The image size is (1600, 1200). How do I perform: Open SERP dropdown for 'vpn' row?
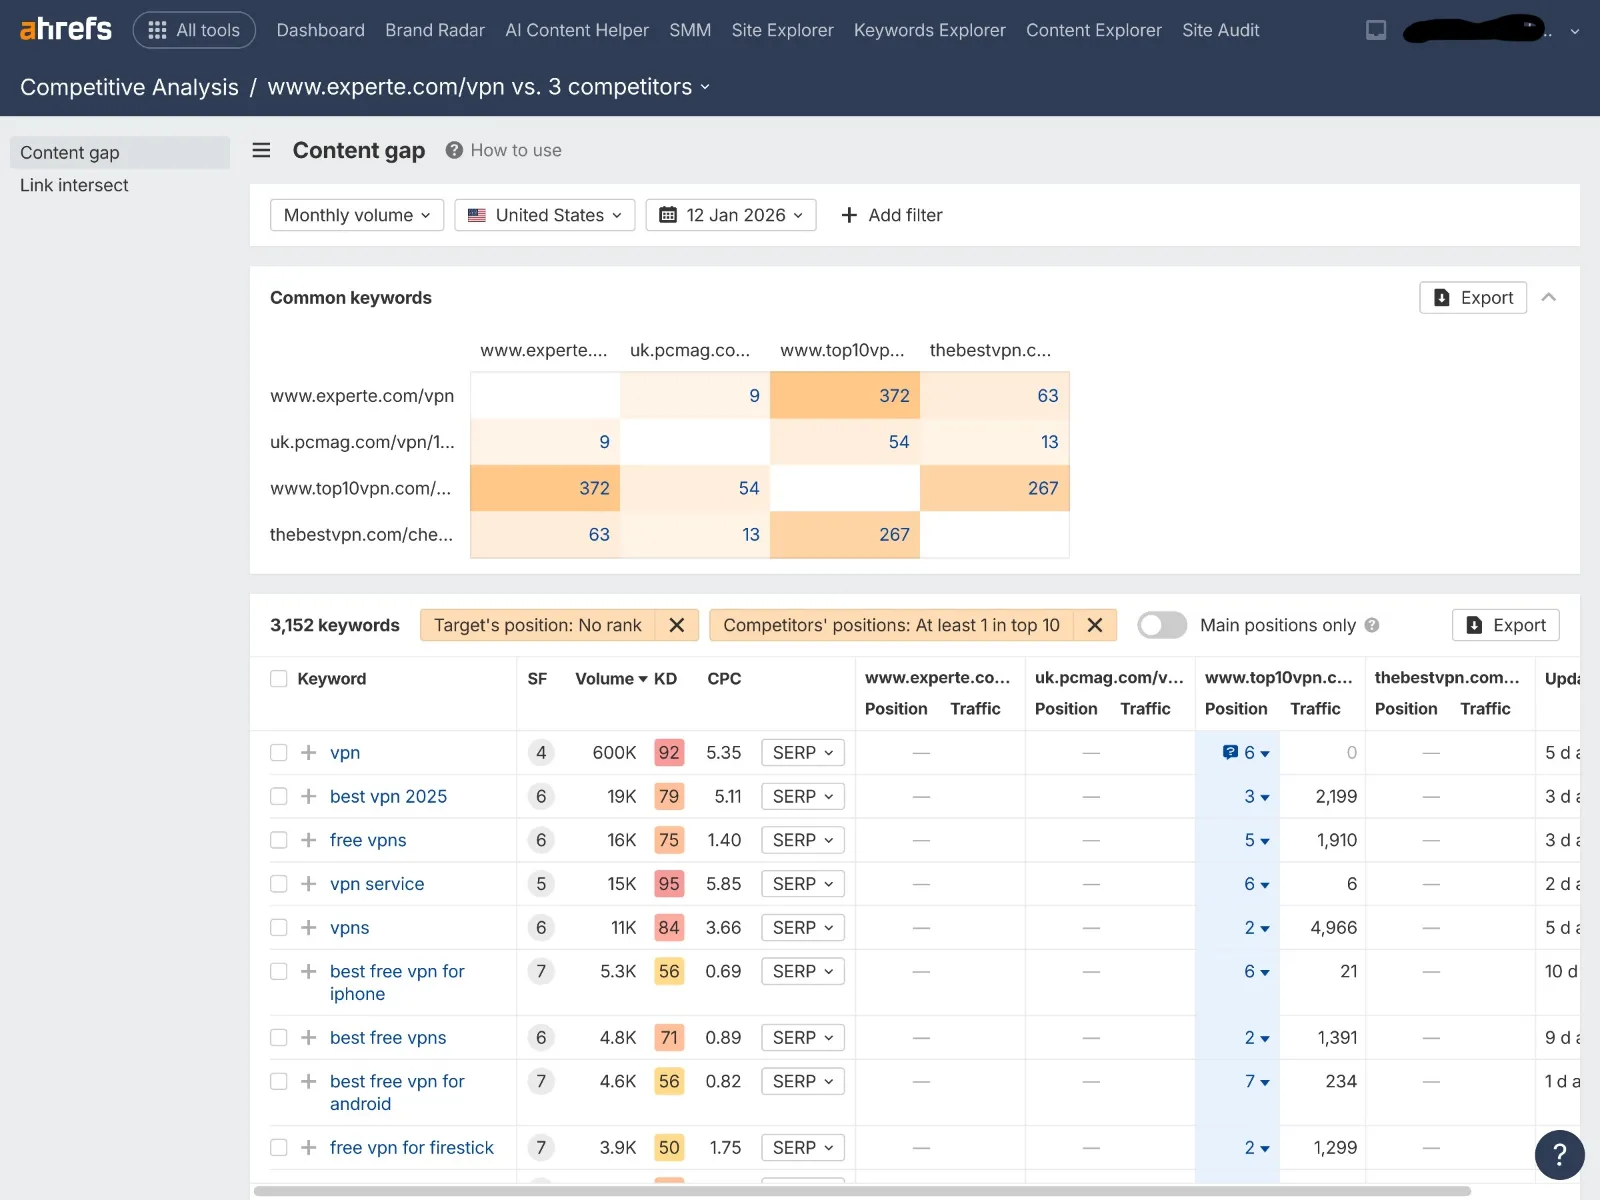pos(803,752)
